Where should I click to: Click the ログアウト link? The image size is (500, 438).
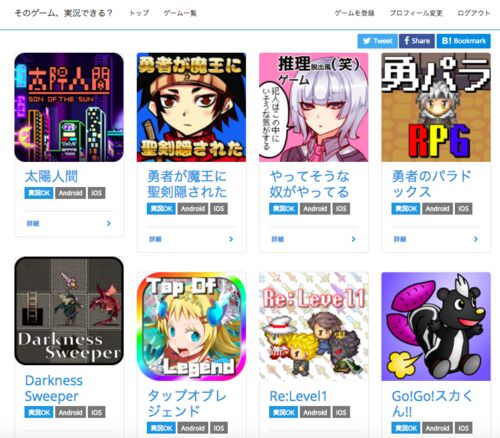(x=474, y=13)
